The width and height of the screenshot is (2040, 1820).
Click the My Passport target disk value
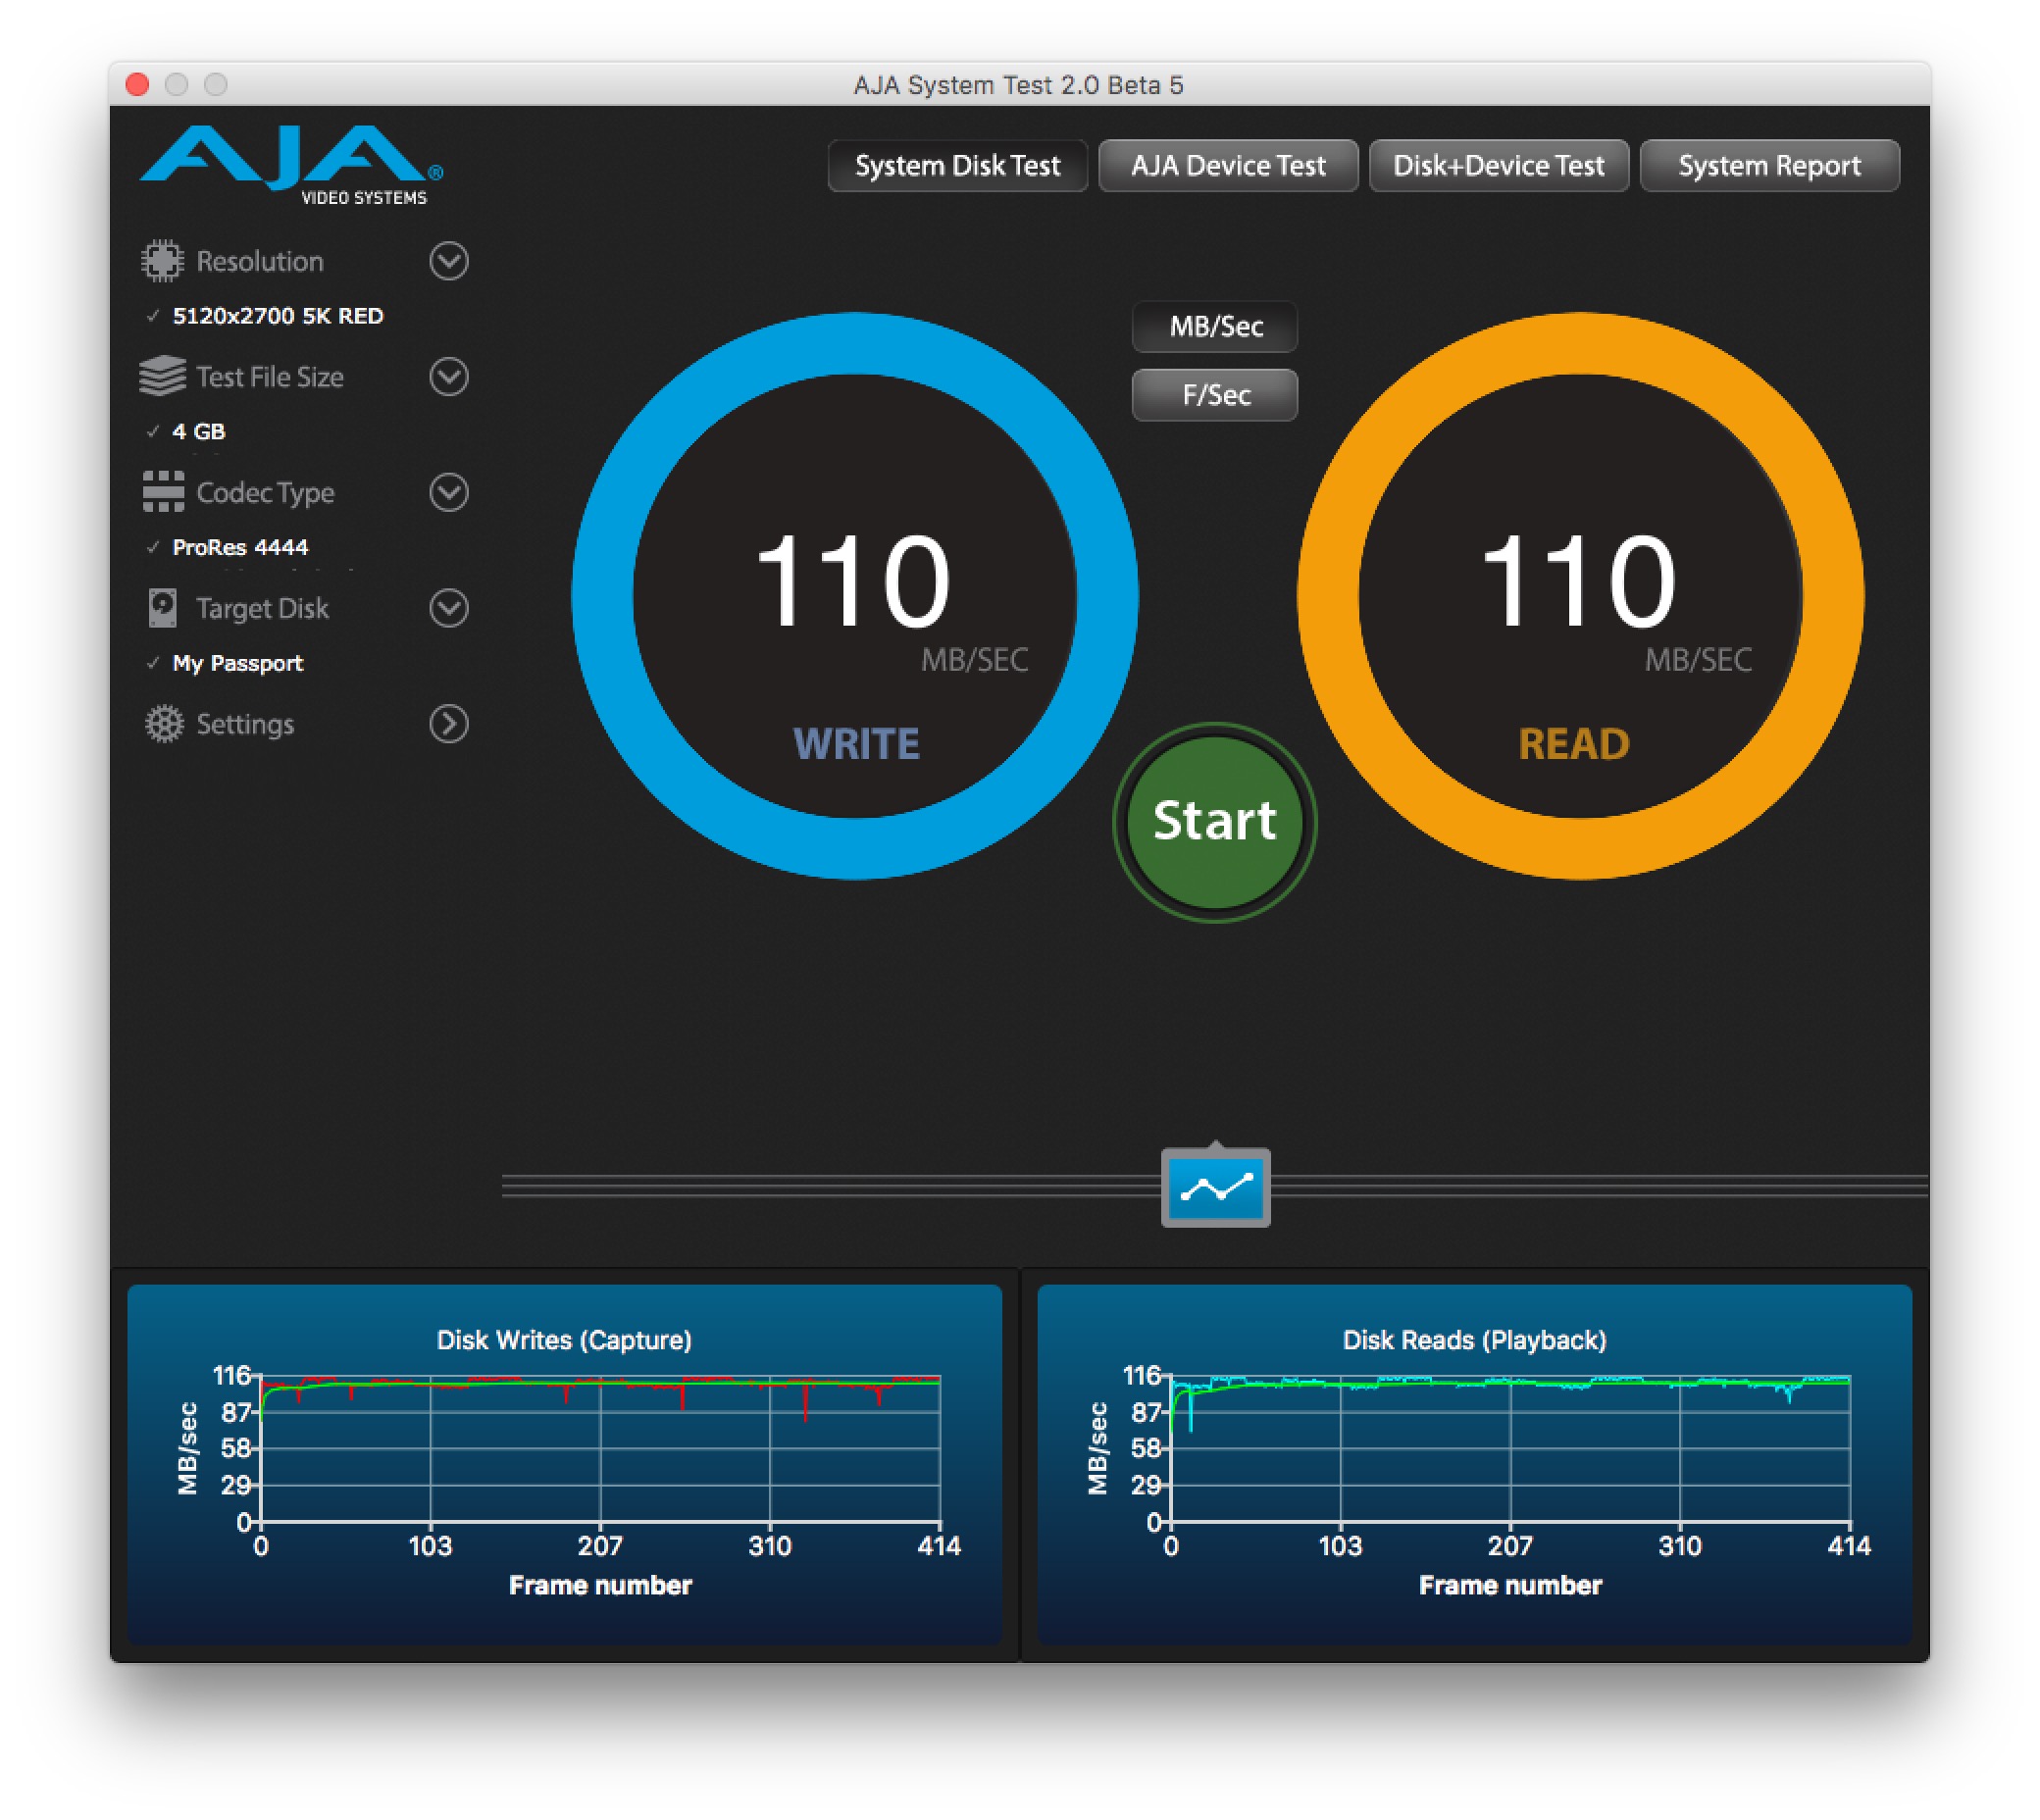click(237, 664)
